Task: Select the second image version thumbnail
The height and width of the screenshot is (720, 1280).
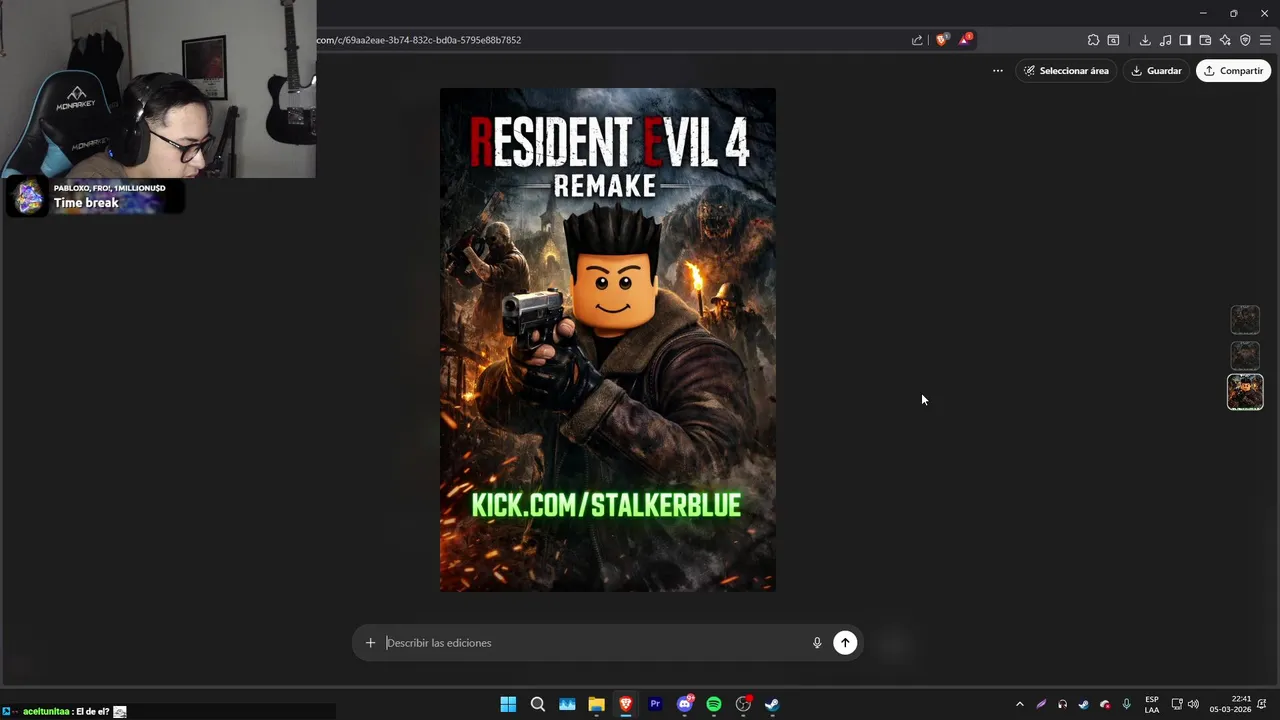Action: (1245, 356)
